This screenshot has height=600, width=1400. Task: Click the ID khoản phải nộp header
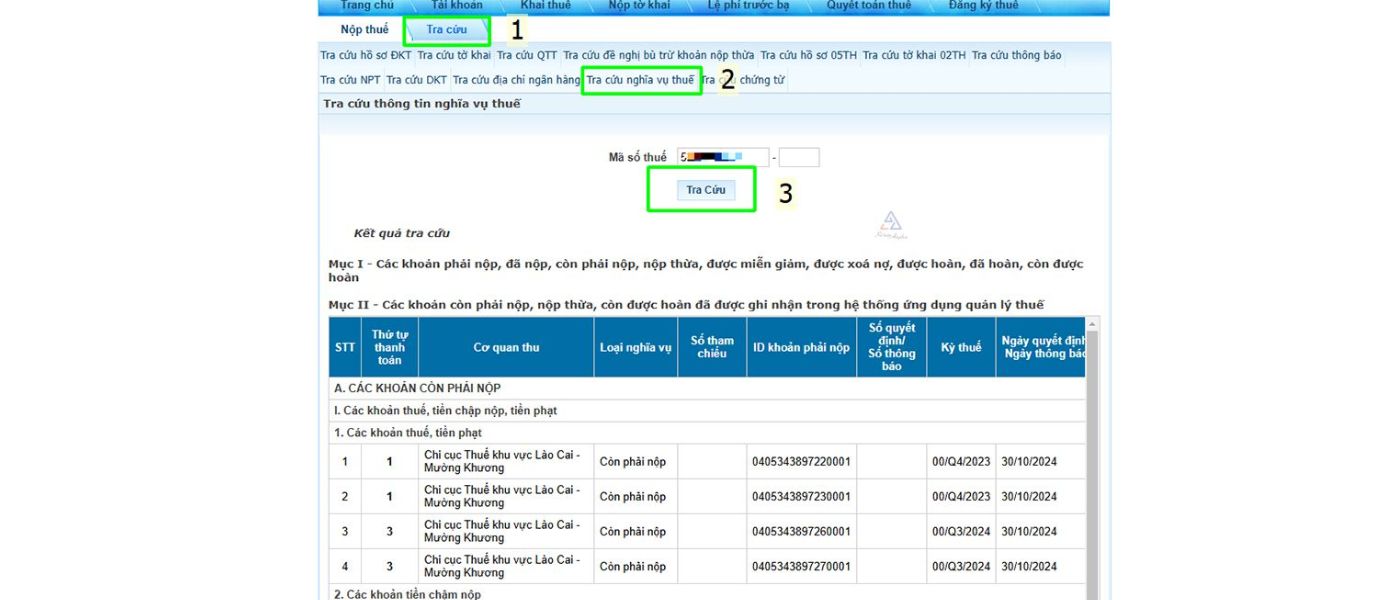[x=801, y=347]
